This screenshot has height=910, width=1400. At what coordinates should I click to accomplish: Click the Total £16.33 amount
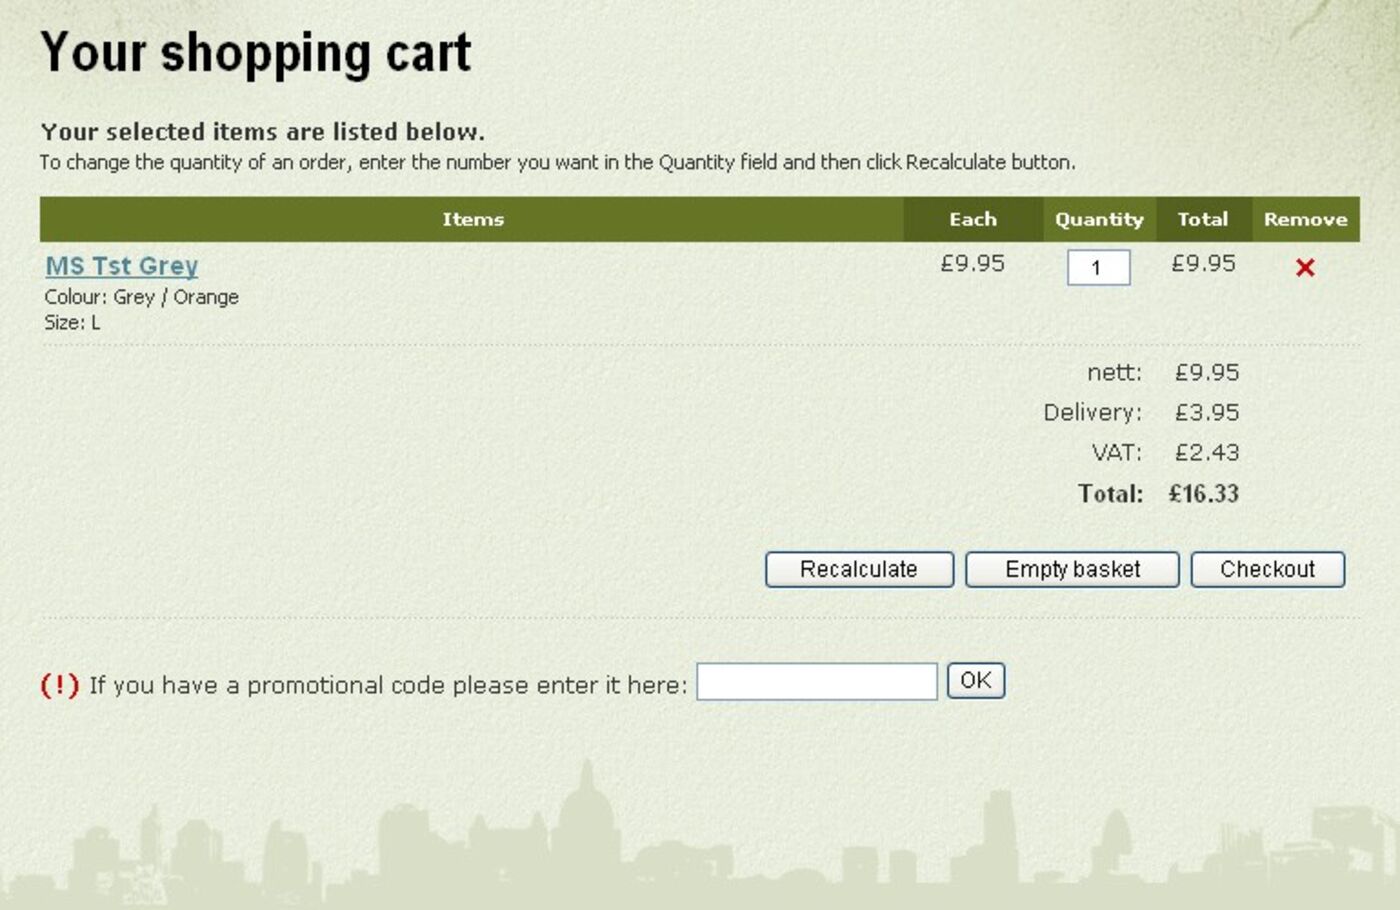pos(1203,493)
